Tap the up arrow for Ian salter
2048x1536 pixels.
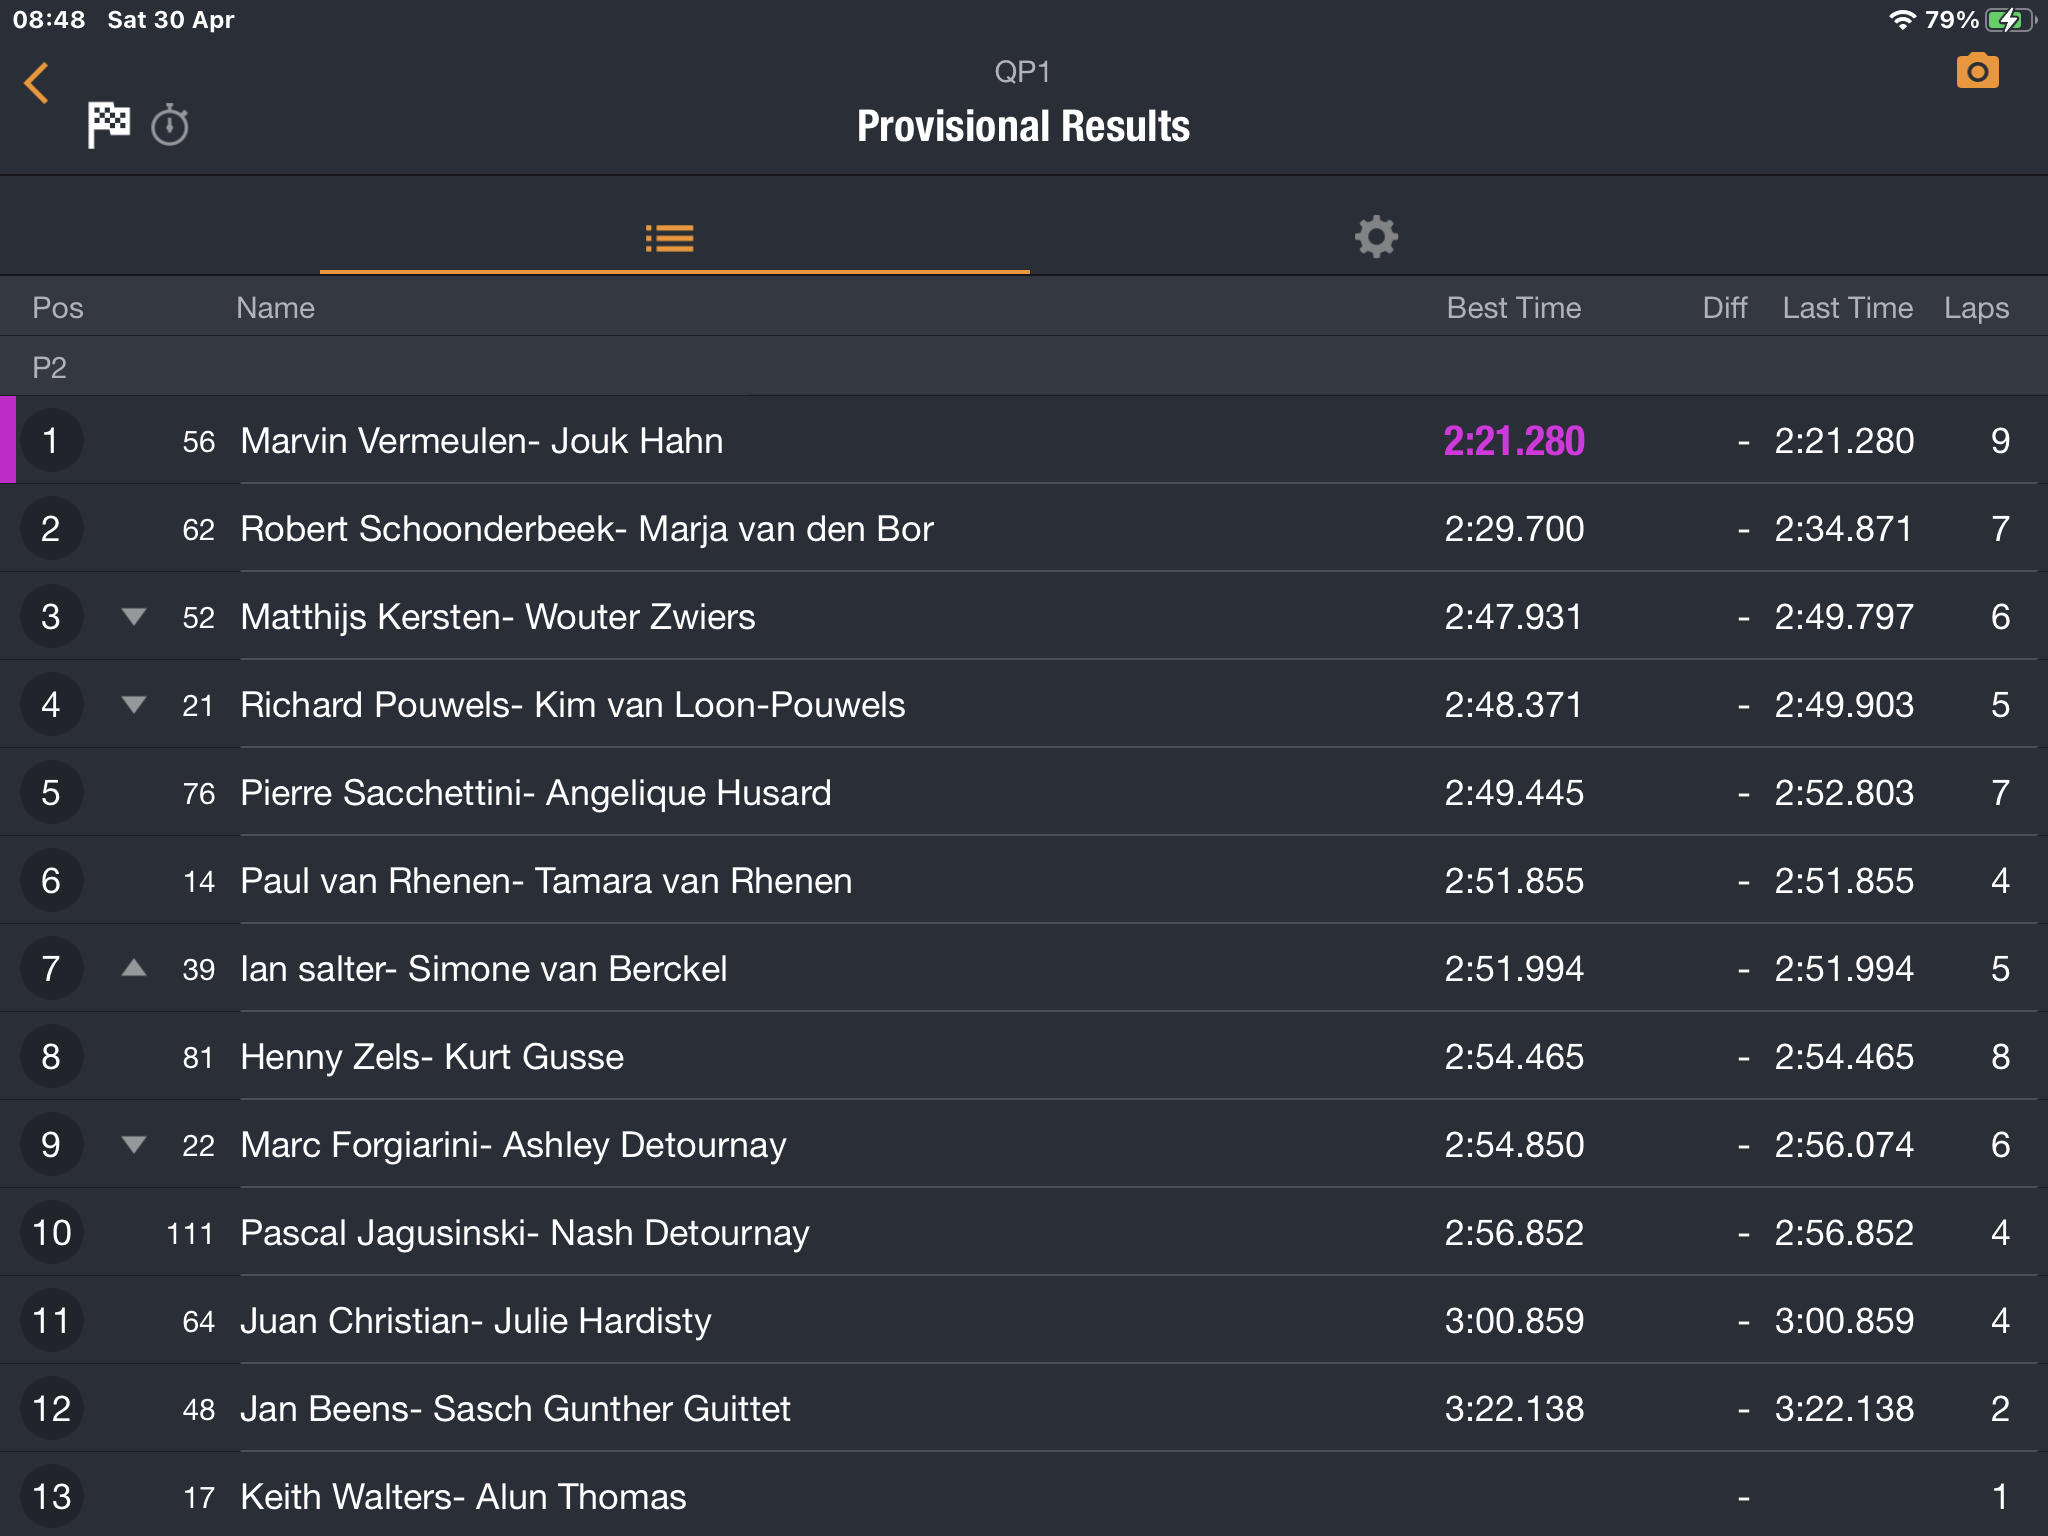pos(134,968)
